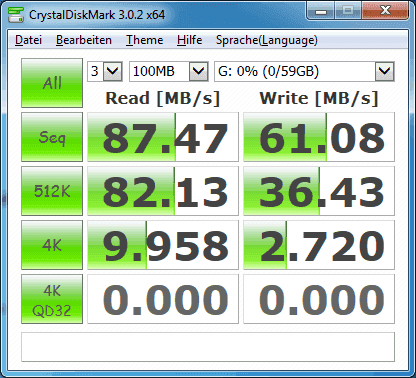
Task: Open the Bearbeiten menu
Action: (x=84, y=40)
